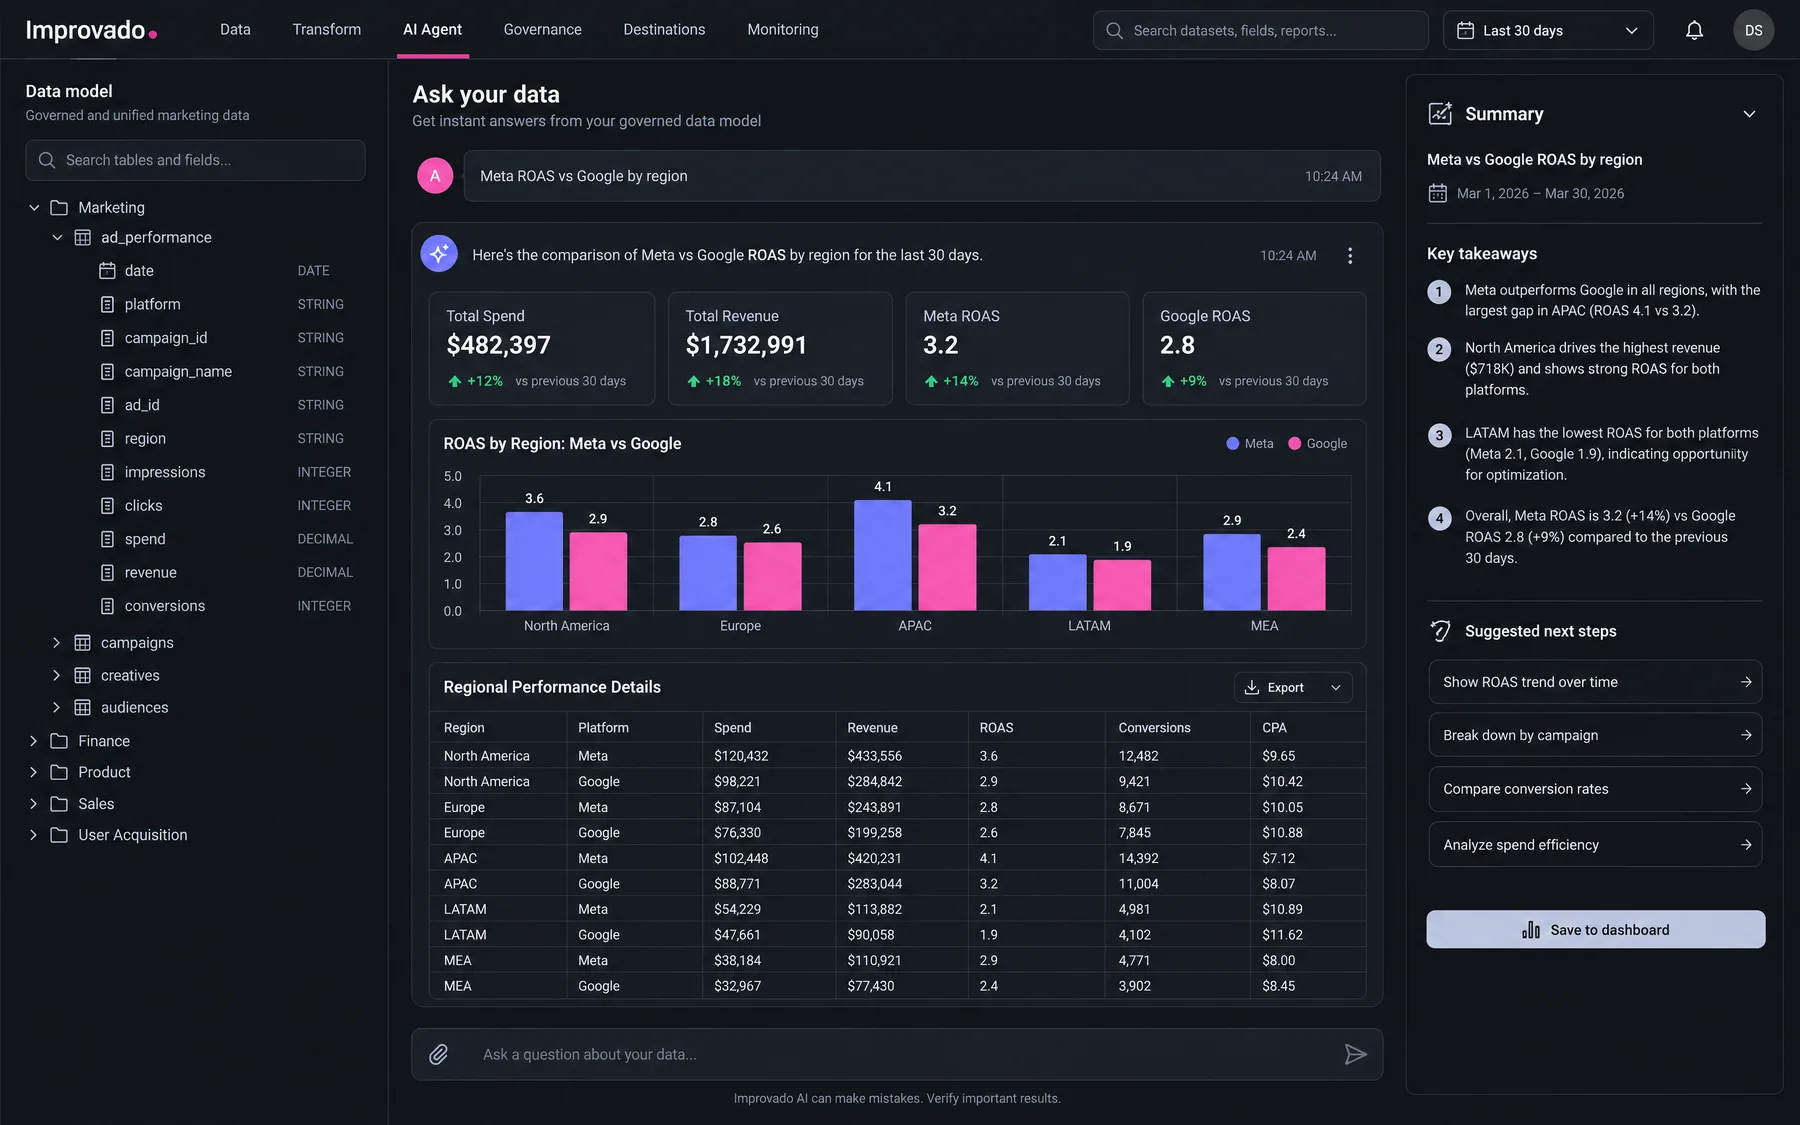The height and width of the screenshot is (1125, 1800).
Task: Open the Monitoring tab
Action: [x=783, y=30]
